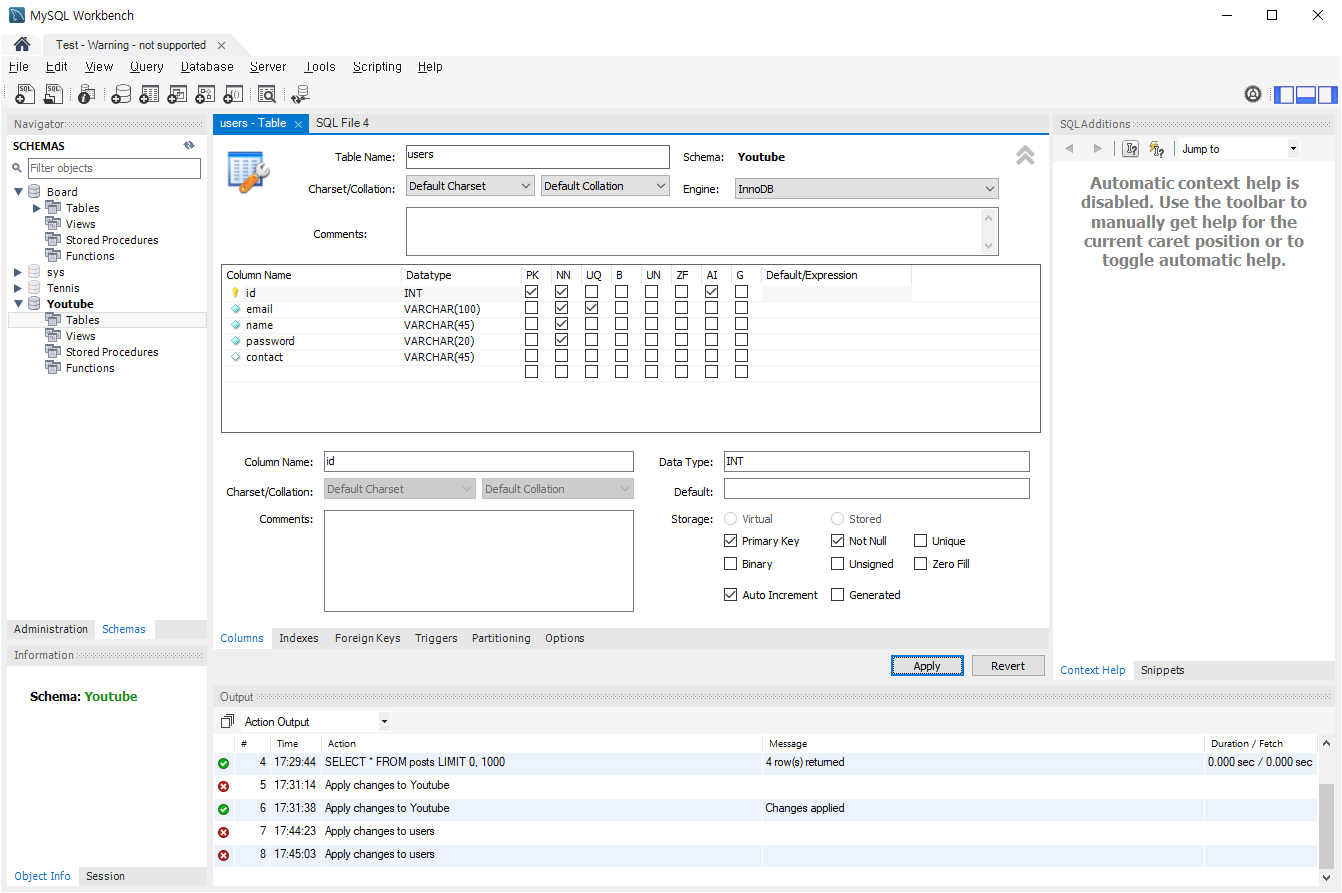
Task: Collapse table header double-chevron icon
Action: tap(1025, 155)
